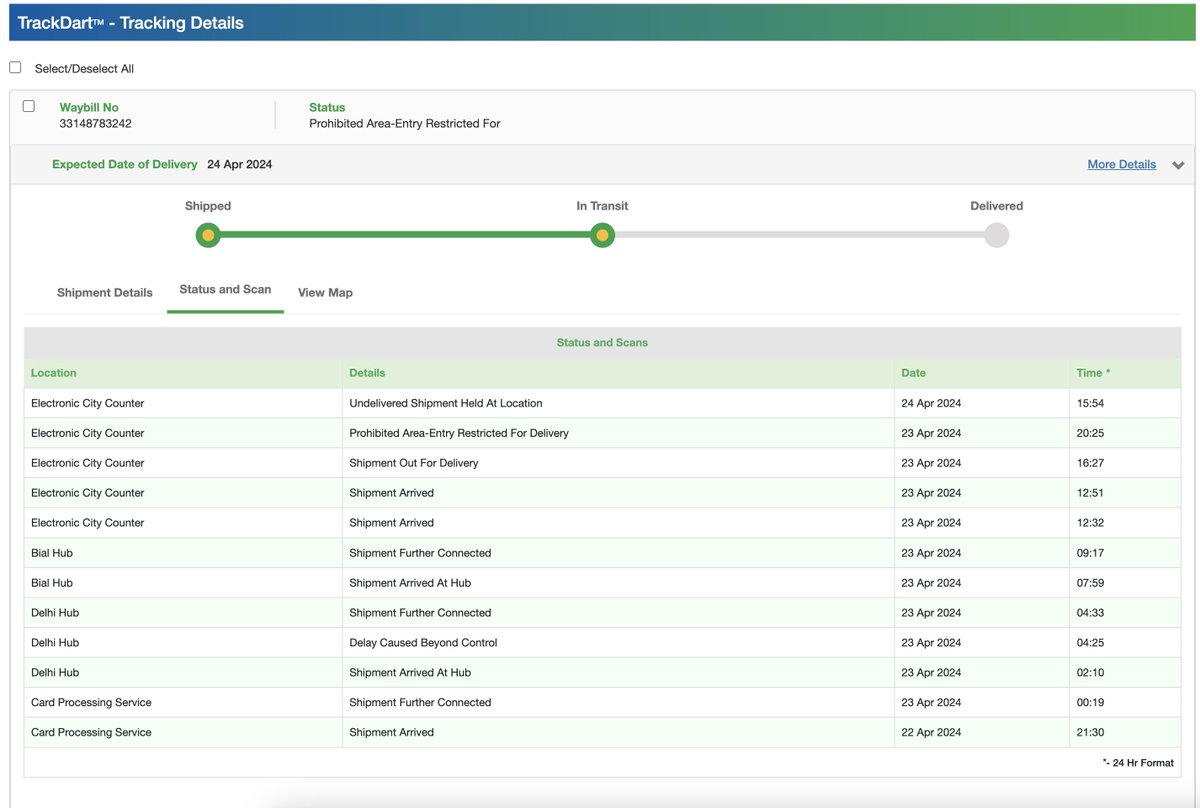The height and width of the screenshot is (808, 1200).
Task: Select Prohibited Area-Entry Restricted For Delivery entry
Action: (459, 433)
